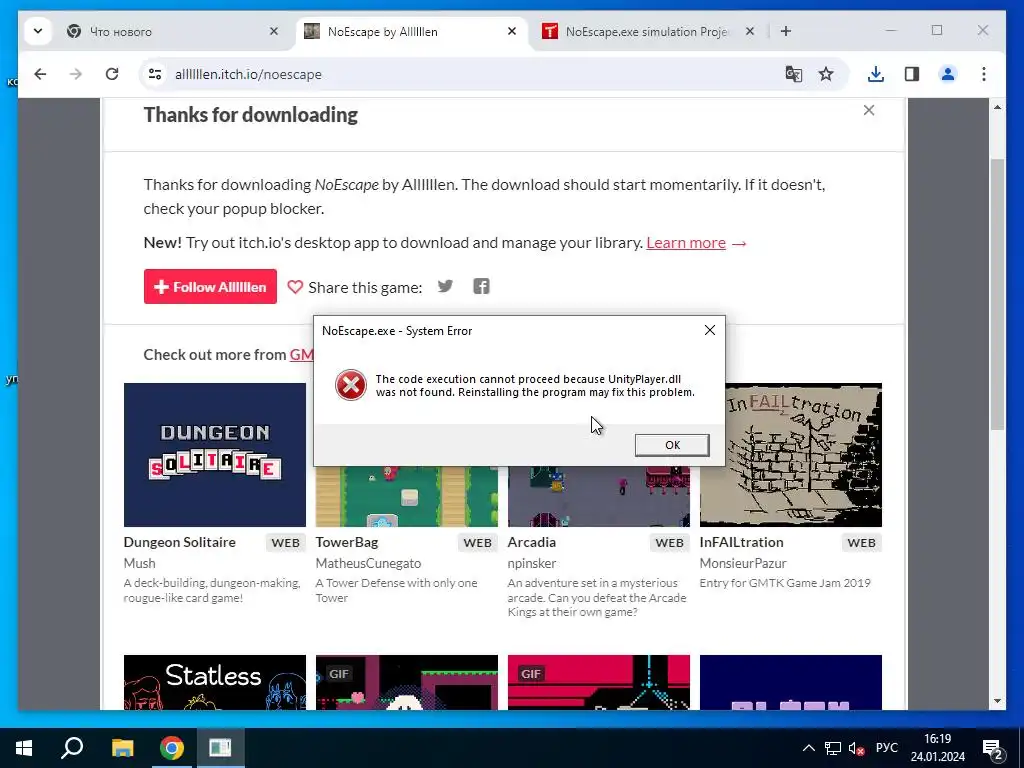Open the taskbar clock and date
This screenshot has height=768, width=1024.
pyautogui.click(x=938, y=748)
